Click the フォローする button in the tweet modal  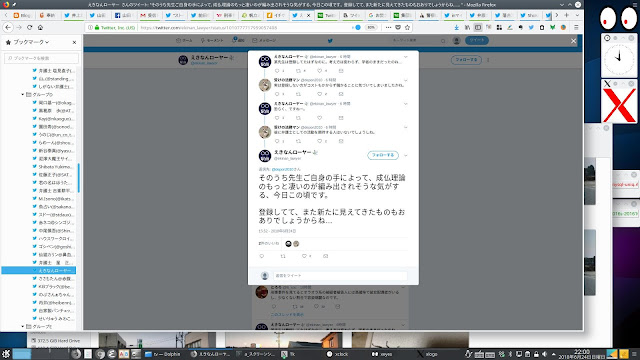[383, 155]
